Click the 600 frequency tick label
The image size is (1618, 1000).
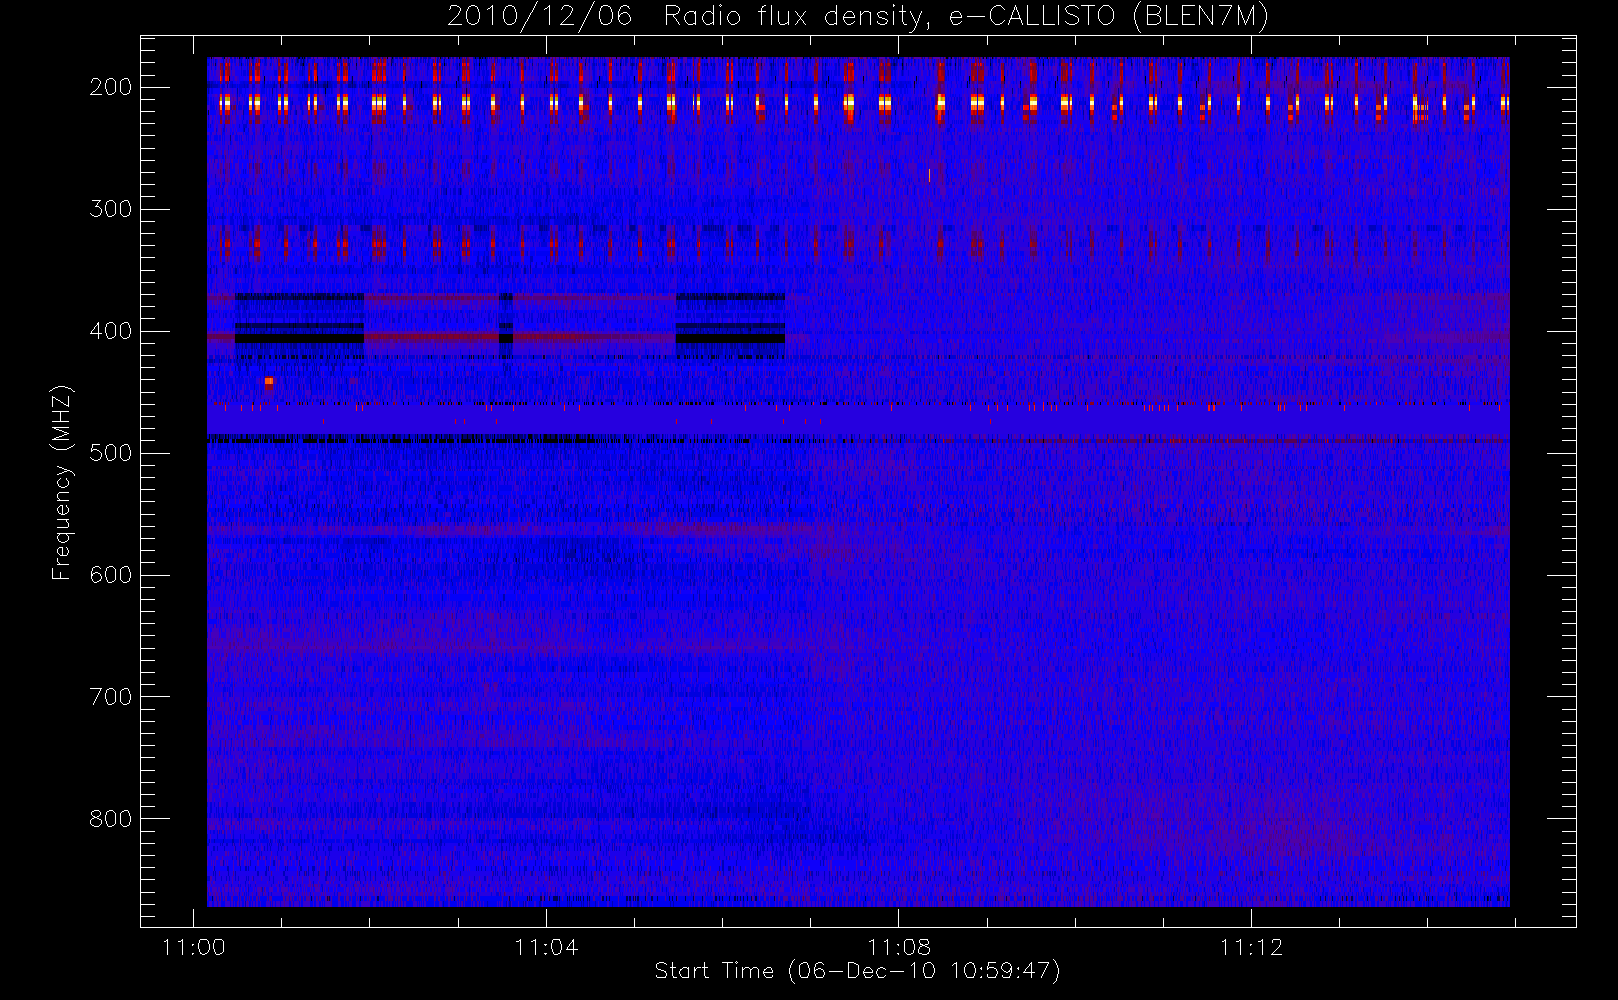111,575
